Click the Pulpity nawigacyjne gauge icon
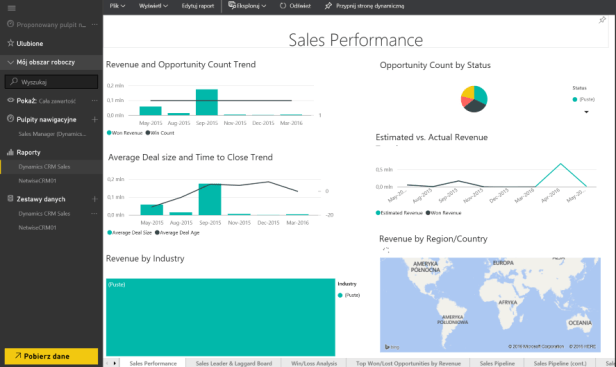The image size is (616, 367). 11,119
